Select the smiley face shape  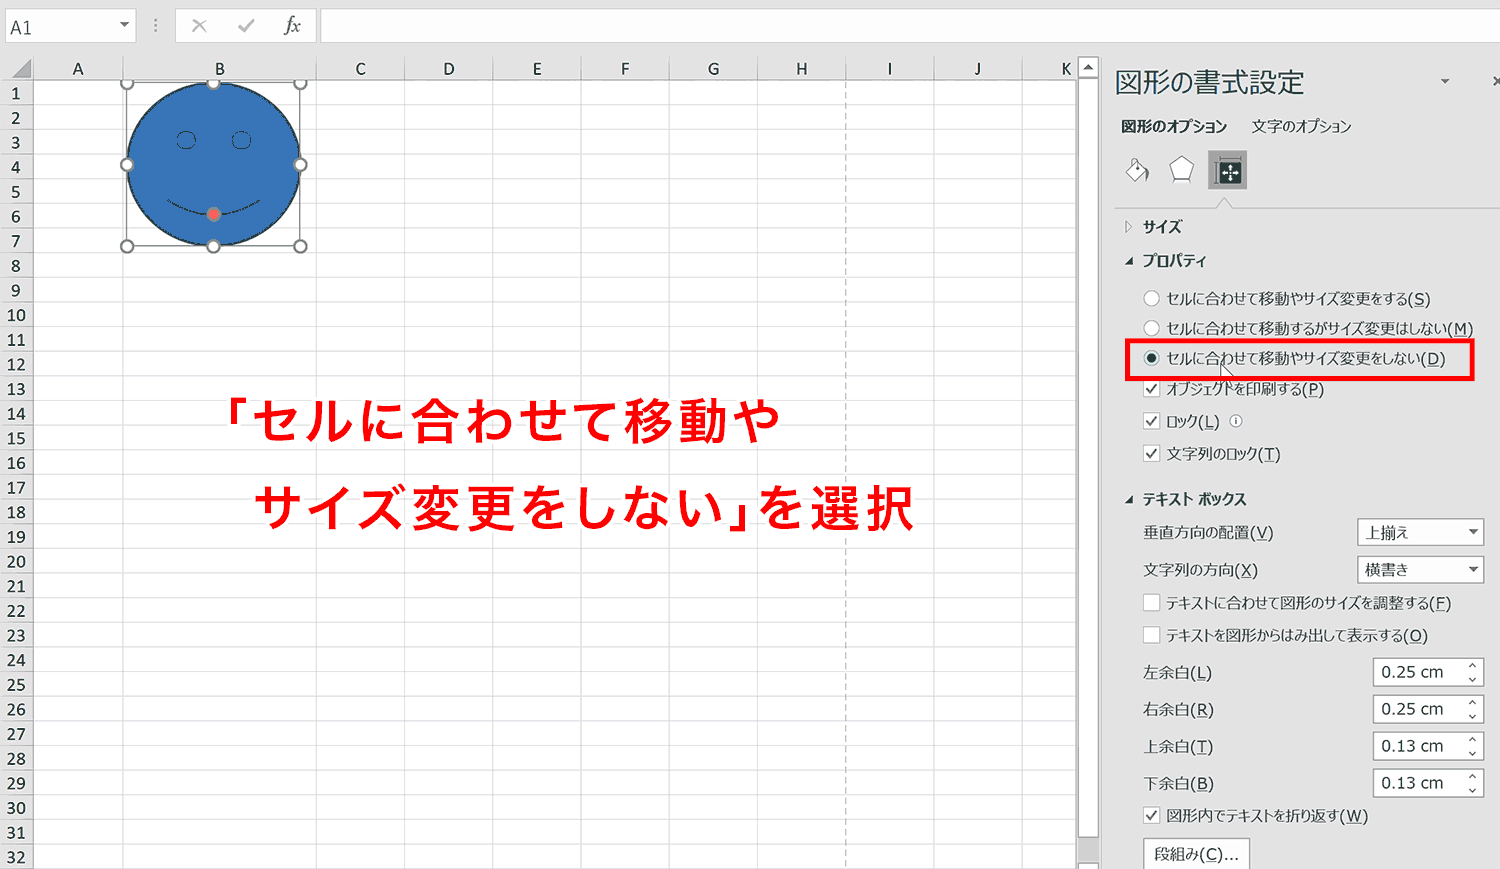pyautogui.click(x=213, y=165)
